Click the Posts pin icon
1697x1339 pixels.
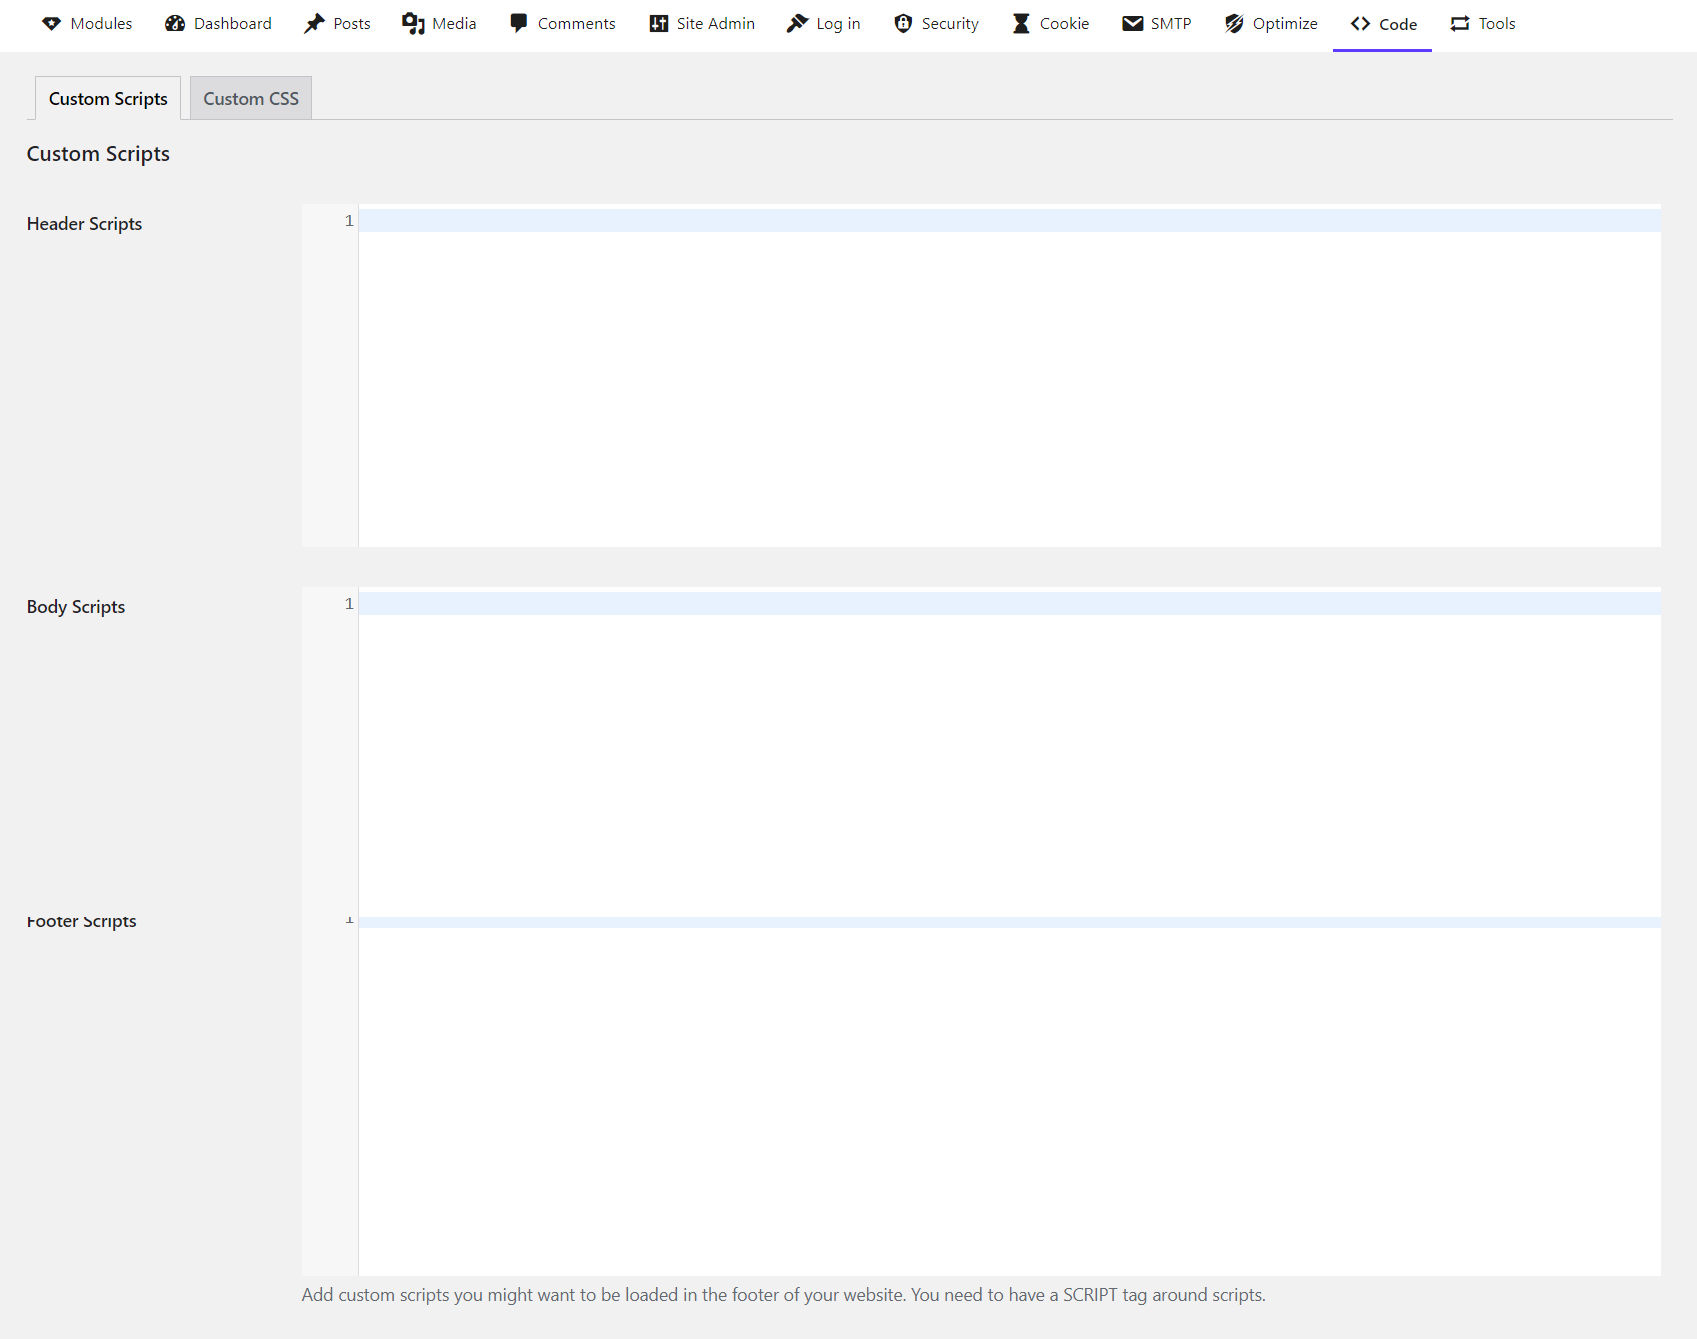(315, 24)
